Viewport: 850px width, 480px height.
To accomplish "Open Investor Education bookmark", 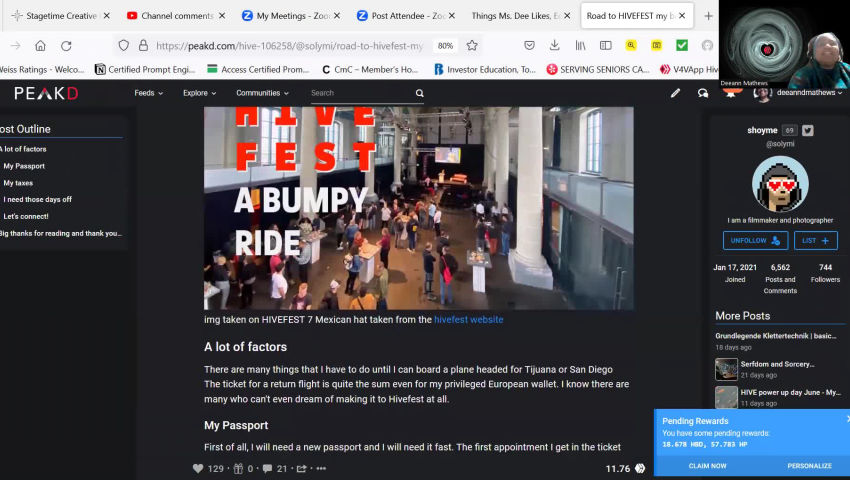I will coord(485,69).
